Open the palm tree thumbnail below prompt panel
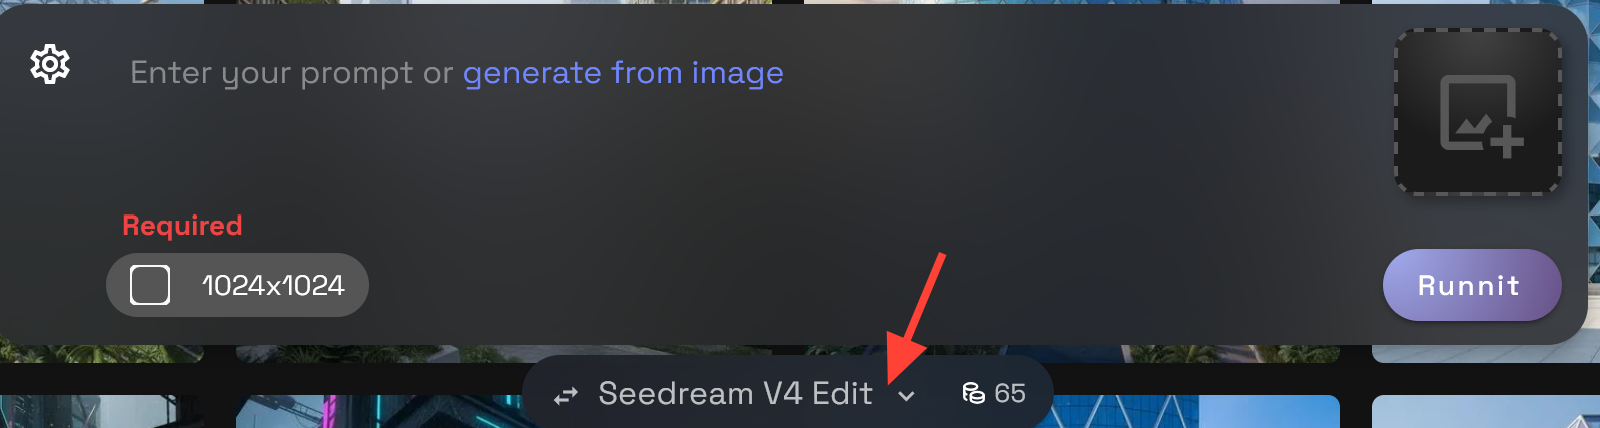Viewport: 1600px width, 428px height. click(x=102, y=353)
